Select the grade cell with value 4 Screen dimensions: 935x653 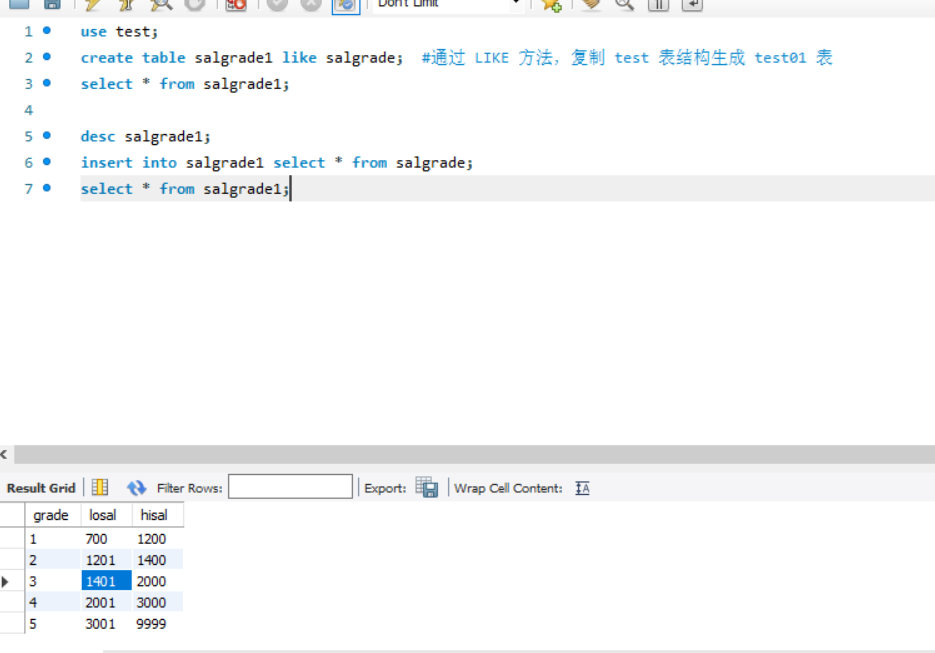coord(52,603)
